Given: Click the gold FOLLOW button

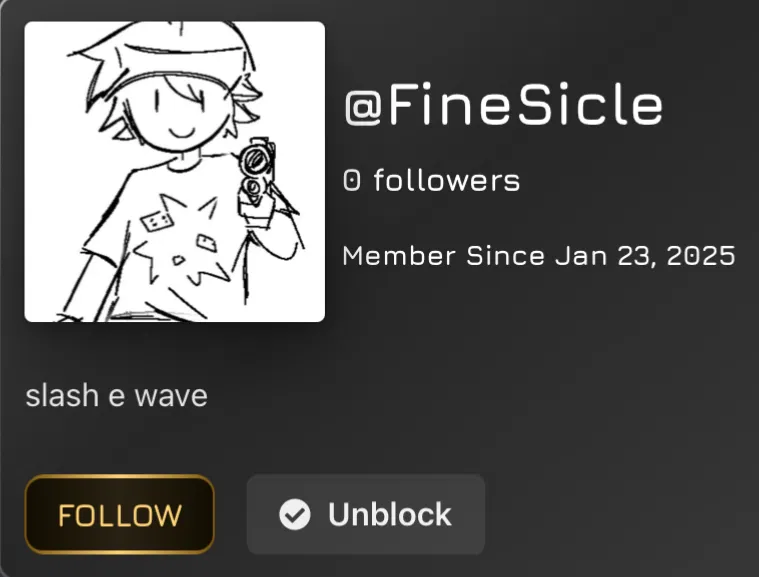Looking at the screenshot, I should coord(119,514).
